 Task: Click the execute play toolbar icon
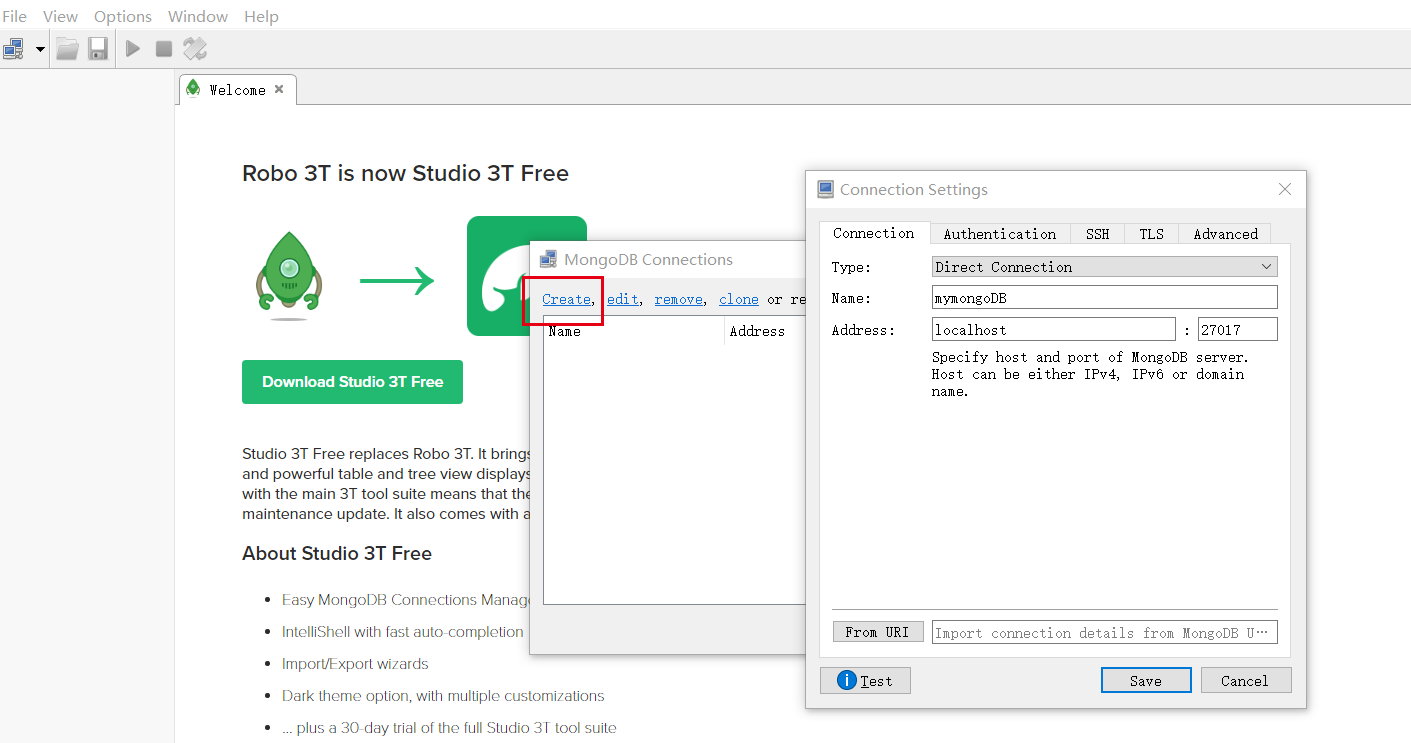point(133,48)
